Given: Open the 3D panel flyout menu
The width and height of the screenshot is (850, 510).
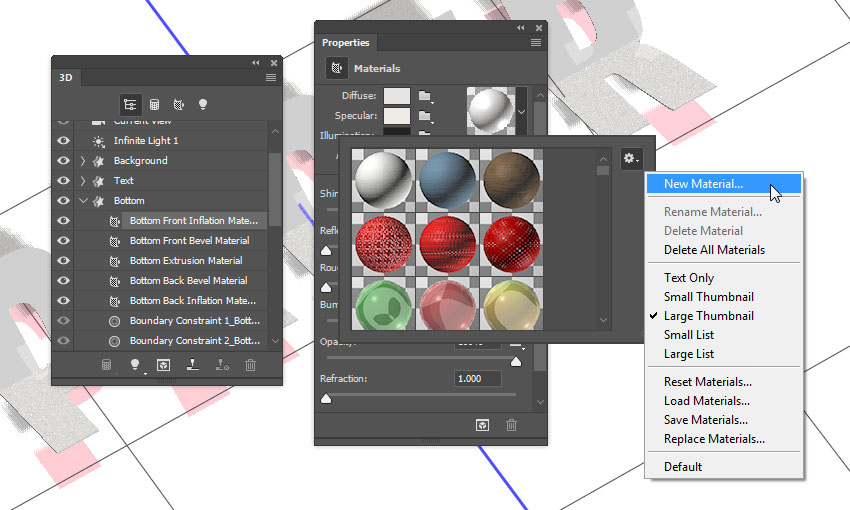Looking at the screenshot, I should (x=271, y=78).
